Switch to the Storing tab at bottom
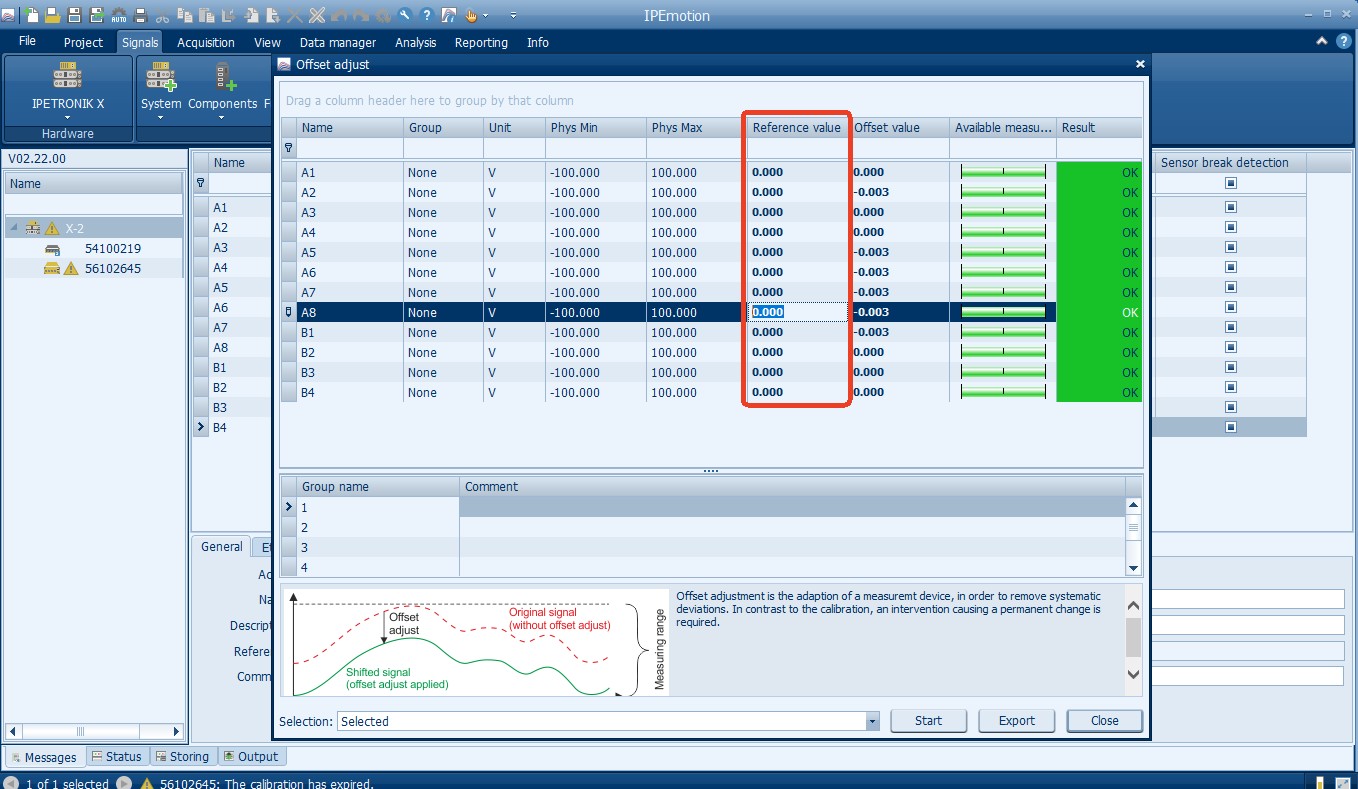1358x789 pixels. pos(182,757)
